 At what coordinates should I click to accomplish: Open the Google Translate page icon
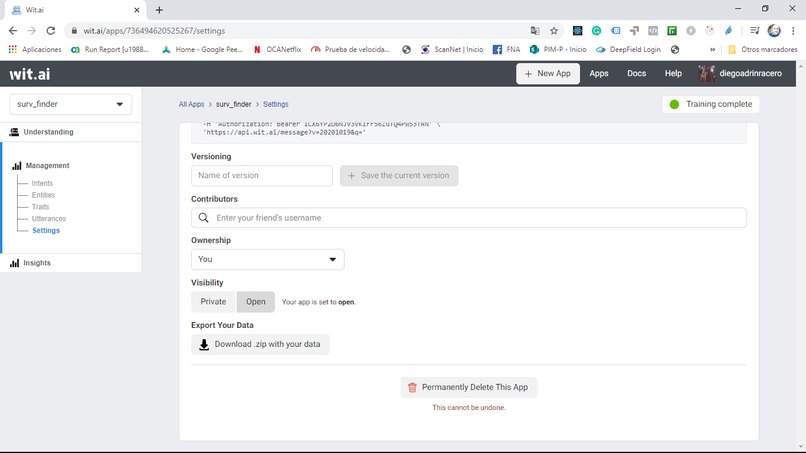pyautogui.click(x=535, y=31)
